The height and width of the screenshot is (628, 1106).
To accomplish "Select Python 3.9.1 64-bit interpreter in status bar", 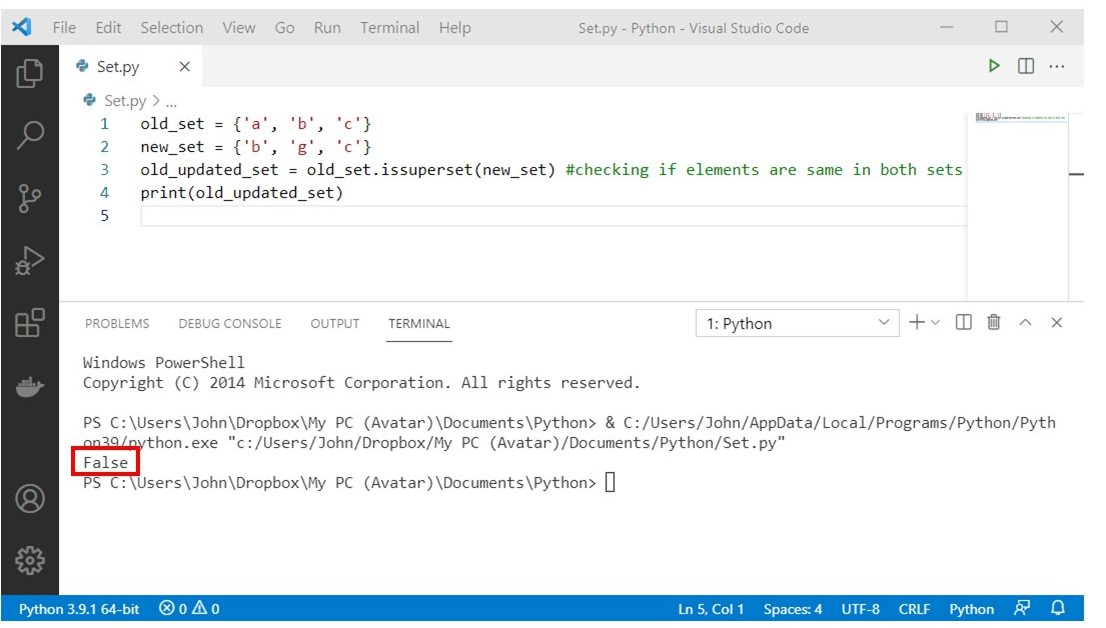I will [x=79, y=609].
